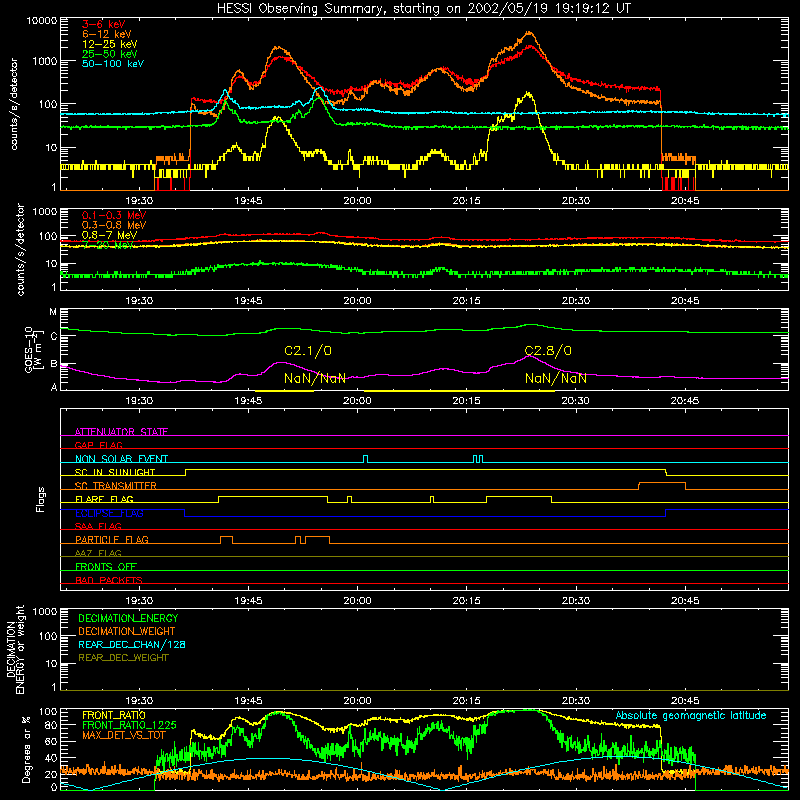Click the ATTENUATOR_STATE flag label
The image size is (800, 800).
pyautogui.click(x=121, y=432)
